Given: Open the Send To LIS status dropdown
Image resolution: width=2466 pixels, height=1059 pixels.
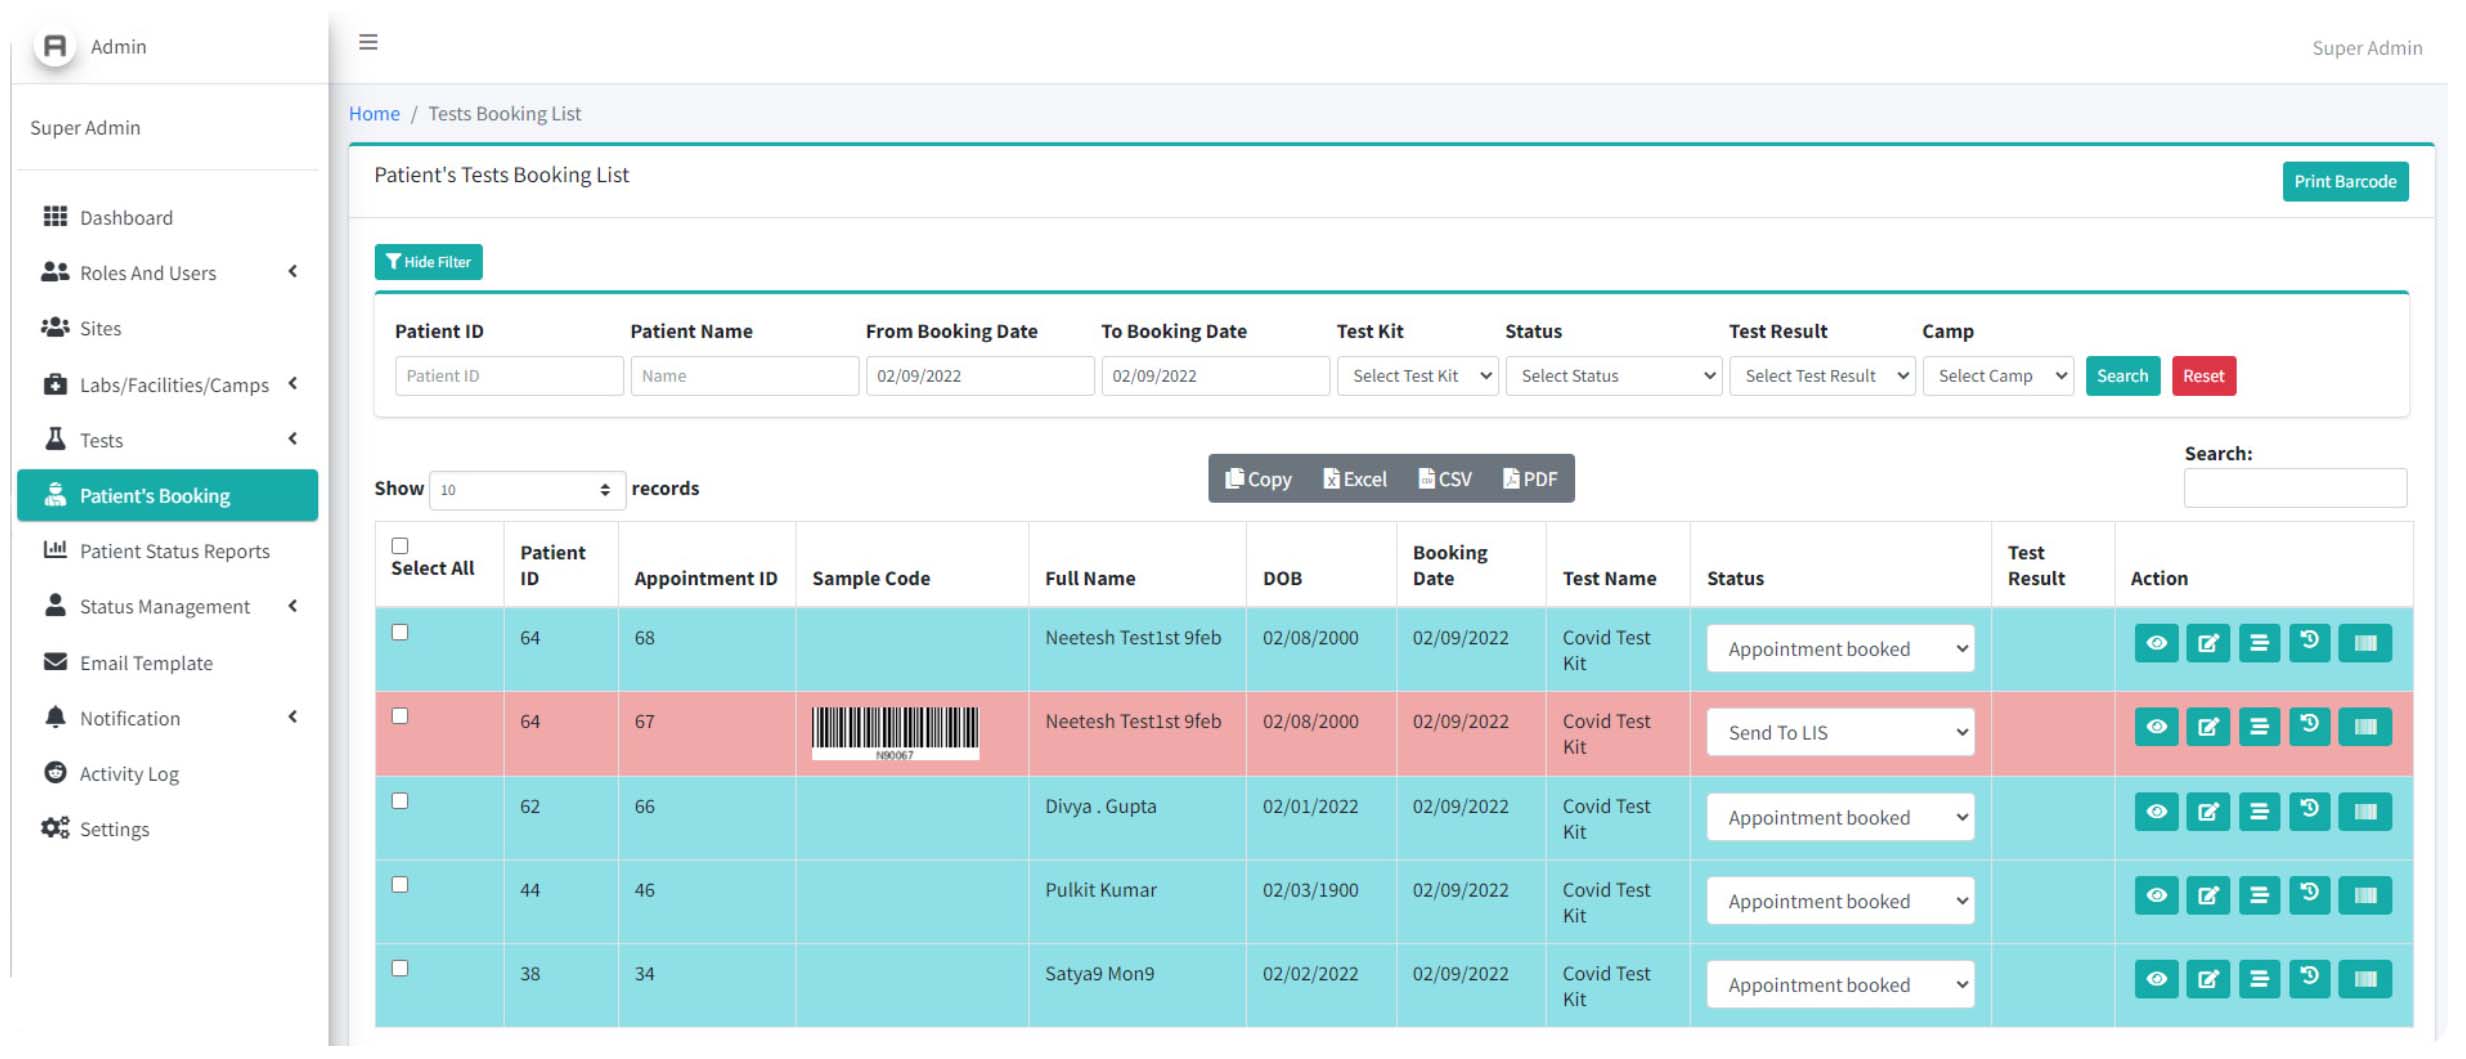Looking at the screenshot, I should 1840,733.
